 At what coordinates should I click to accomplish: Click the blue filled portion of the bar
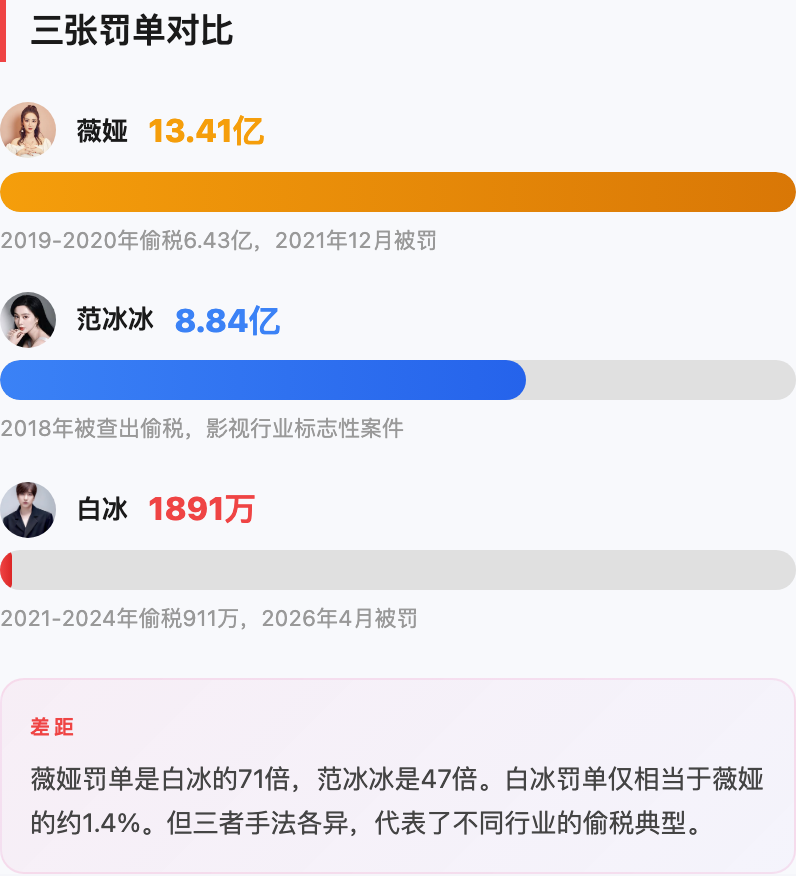click(x=263, y=380)
